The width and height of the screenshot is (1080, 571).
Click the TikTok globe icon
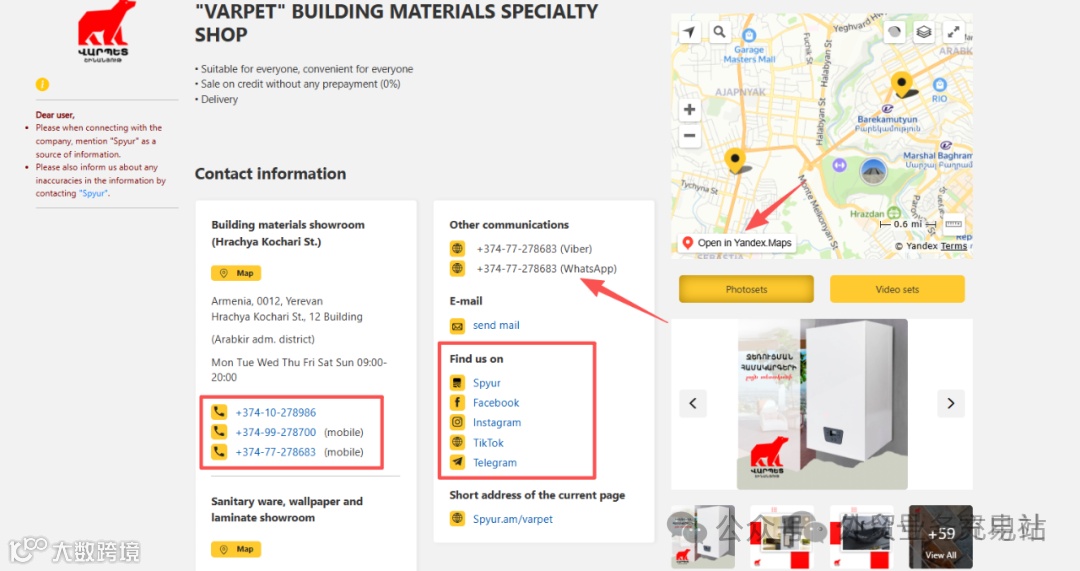click(457, 442)
